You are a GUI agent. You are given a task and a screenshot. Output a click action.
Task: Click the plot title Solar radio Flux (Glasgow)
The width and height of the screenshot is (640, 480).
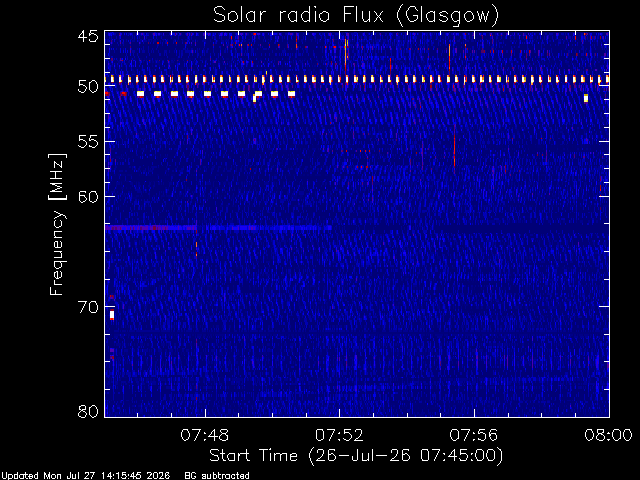point(356,15)
